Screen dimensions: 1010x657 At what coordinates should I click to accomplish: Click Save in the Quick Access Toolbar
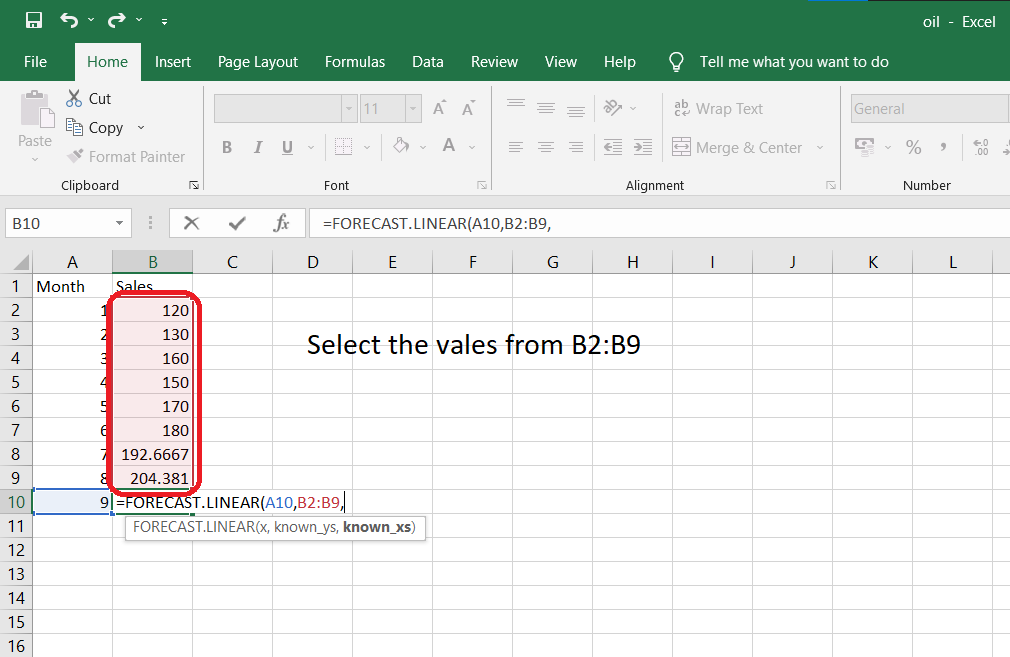click(33, 18)
